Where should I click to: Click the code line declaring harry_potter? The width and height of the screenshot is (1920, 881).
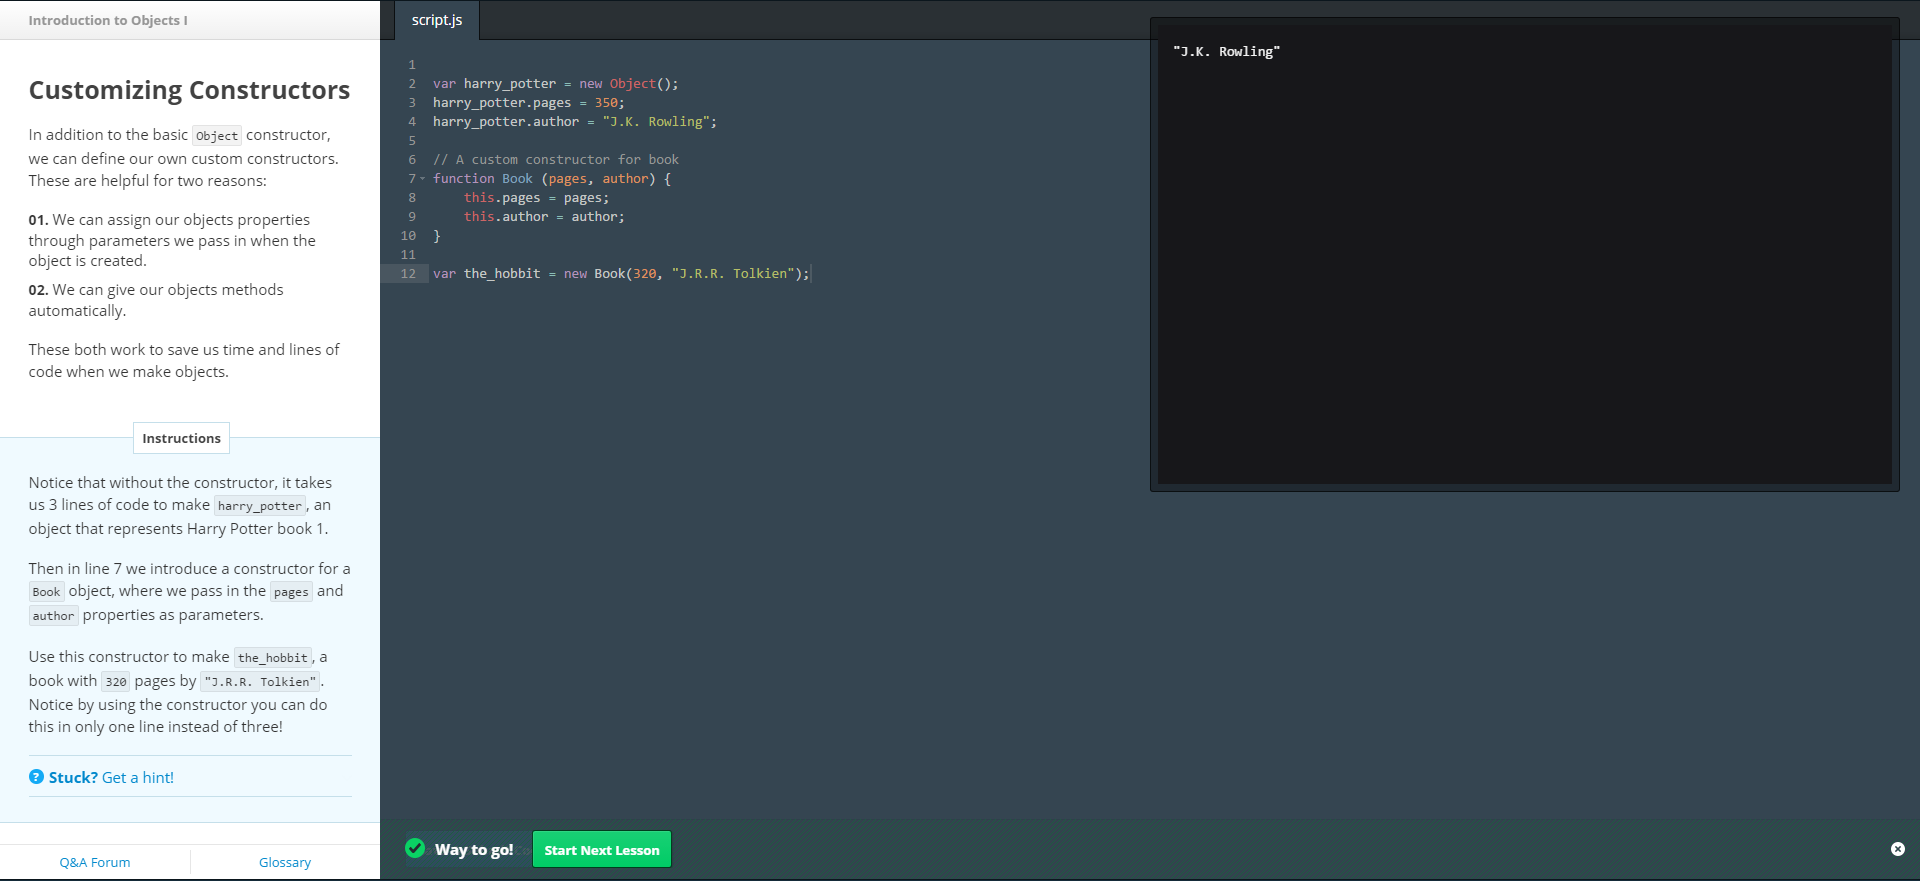555,83
